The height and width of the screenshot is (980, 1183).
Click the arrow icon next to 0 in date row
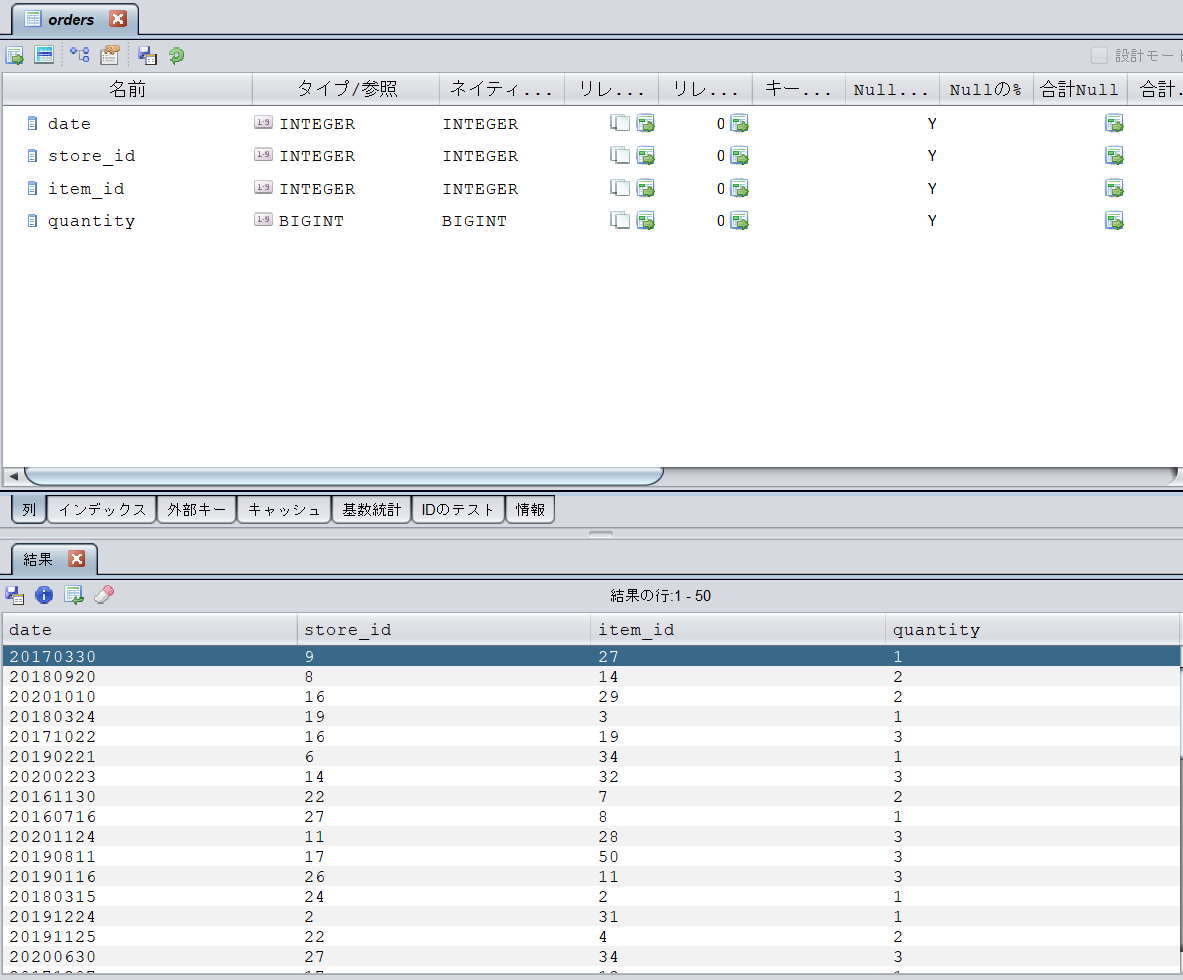click(739, 123)
